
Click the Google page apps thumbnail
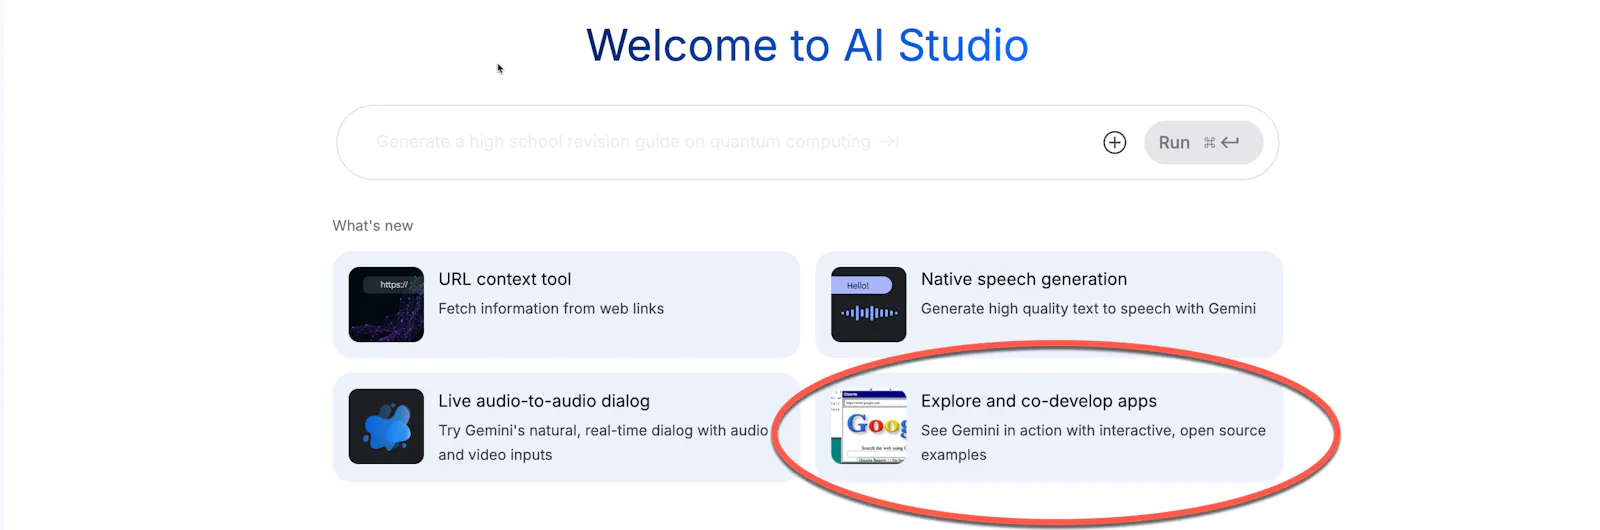coord(868,426)
